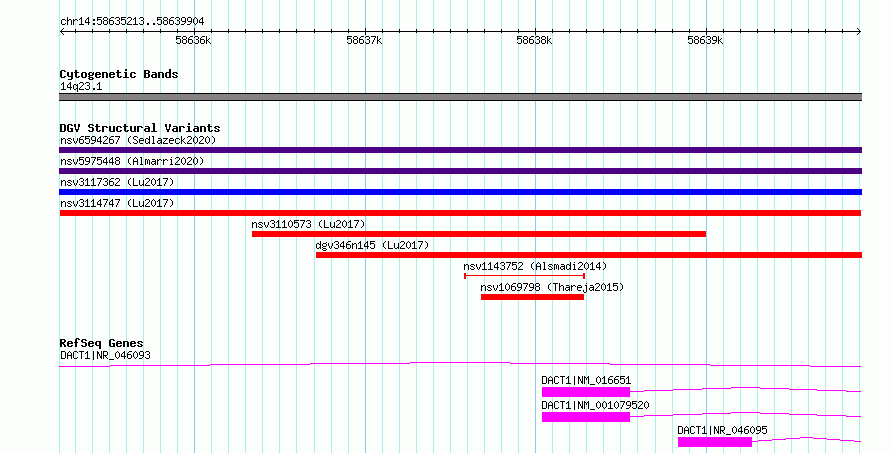Click the purple bar for nsv5975448
This screenshot has width=890, height=453.
click(460, 171)
